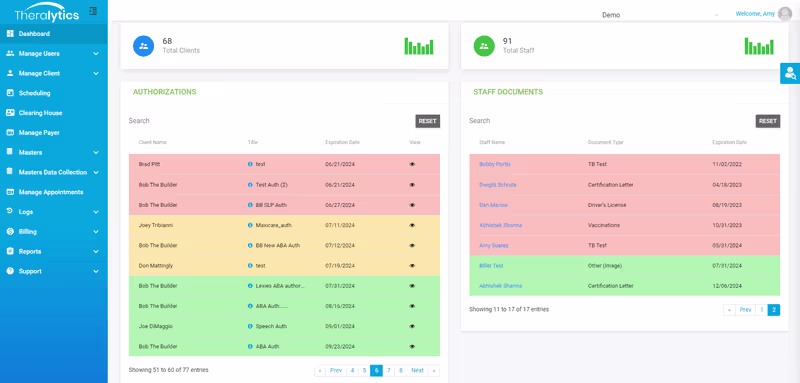
Task: Open Amy Suarez staff link
Action: coord(493,245)
